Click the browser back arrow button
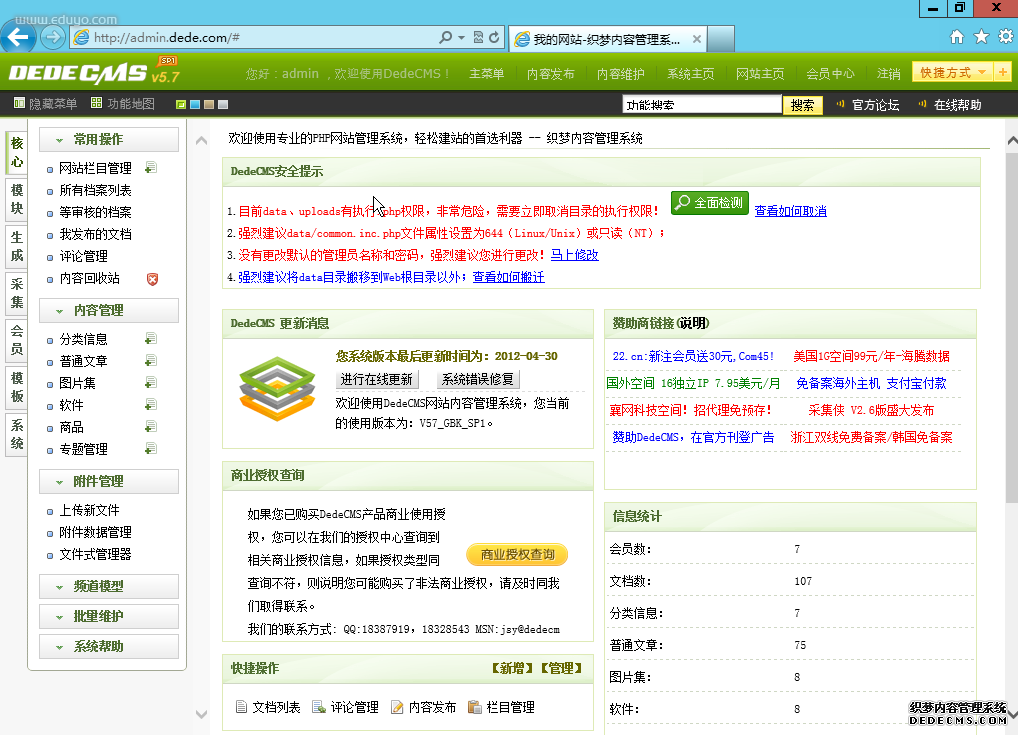 click(x=19, y=37)
